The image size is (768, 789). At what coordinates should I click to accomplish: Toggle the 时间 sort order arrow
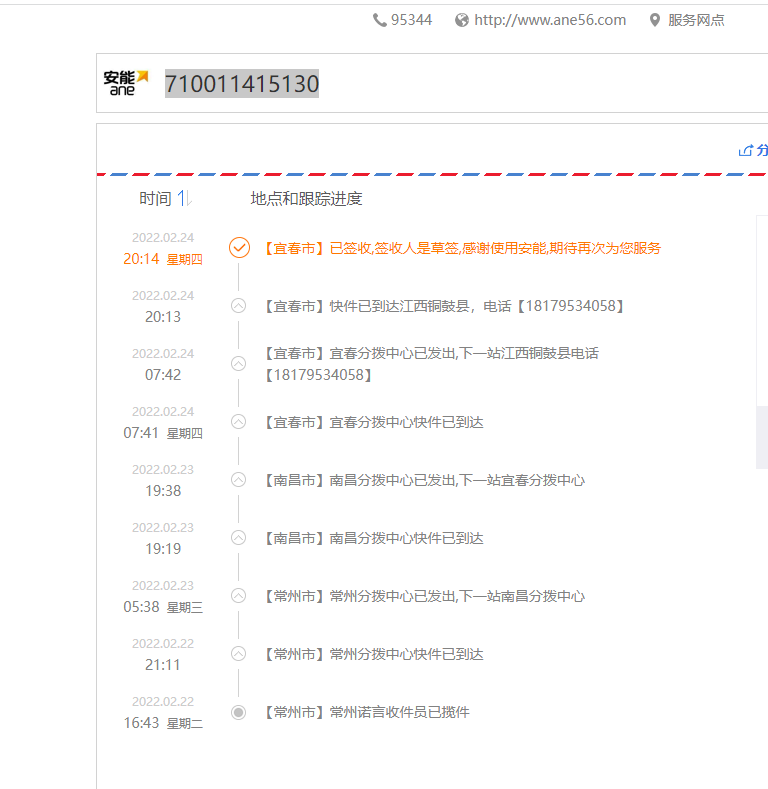click(x=184, y=198)
